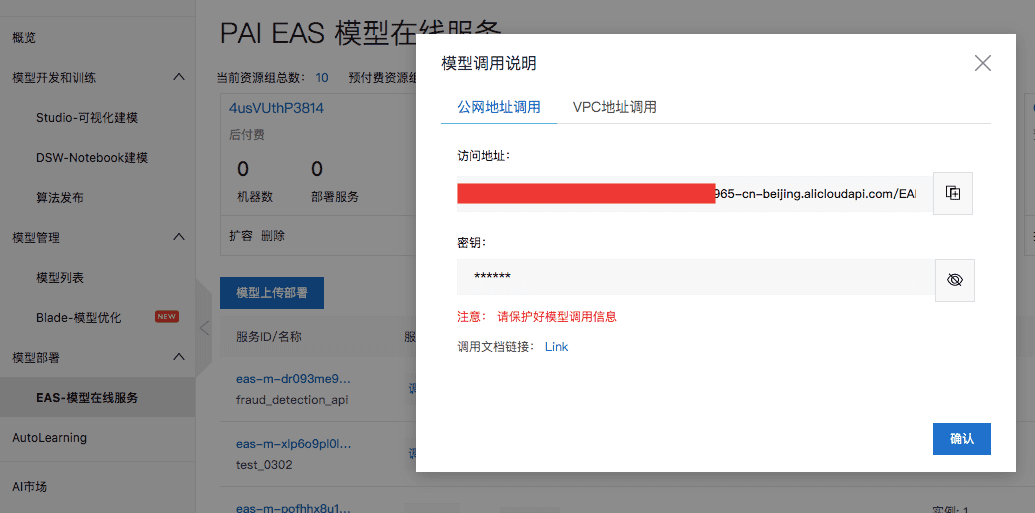
Task: Collapse the 模型管理 menu group
Action: pos(179,237)
